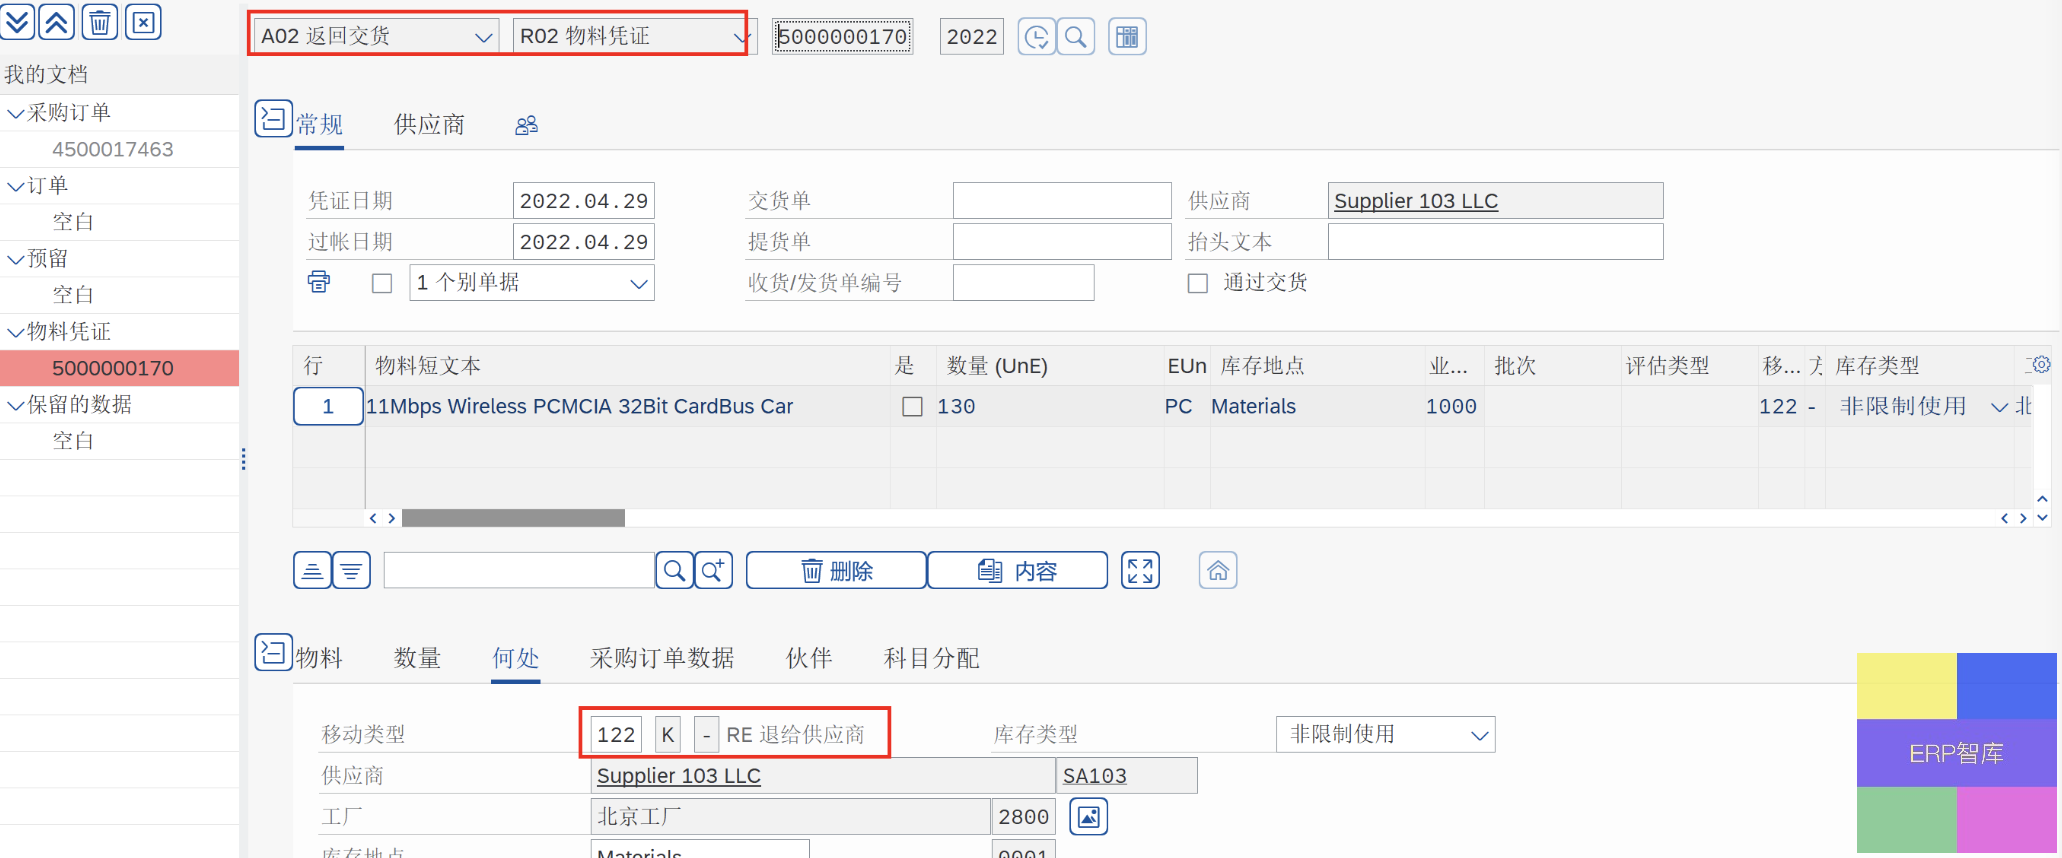Viewport: 2062px width, 858px height.
Task: Click the trash icon in the top-left toolbar
Action: pyautogui.click(x=100, y=21)
